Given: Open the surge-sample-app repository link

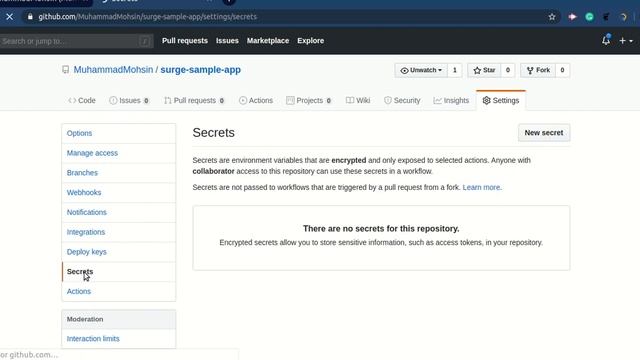Looking at the screenshot, I should point(200,70).
